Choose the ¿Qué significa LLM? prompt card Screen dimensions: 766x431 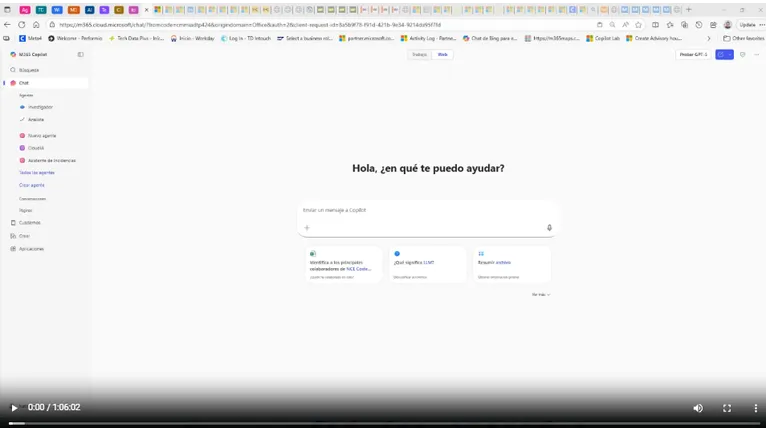click(x=427, y=264)
